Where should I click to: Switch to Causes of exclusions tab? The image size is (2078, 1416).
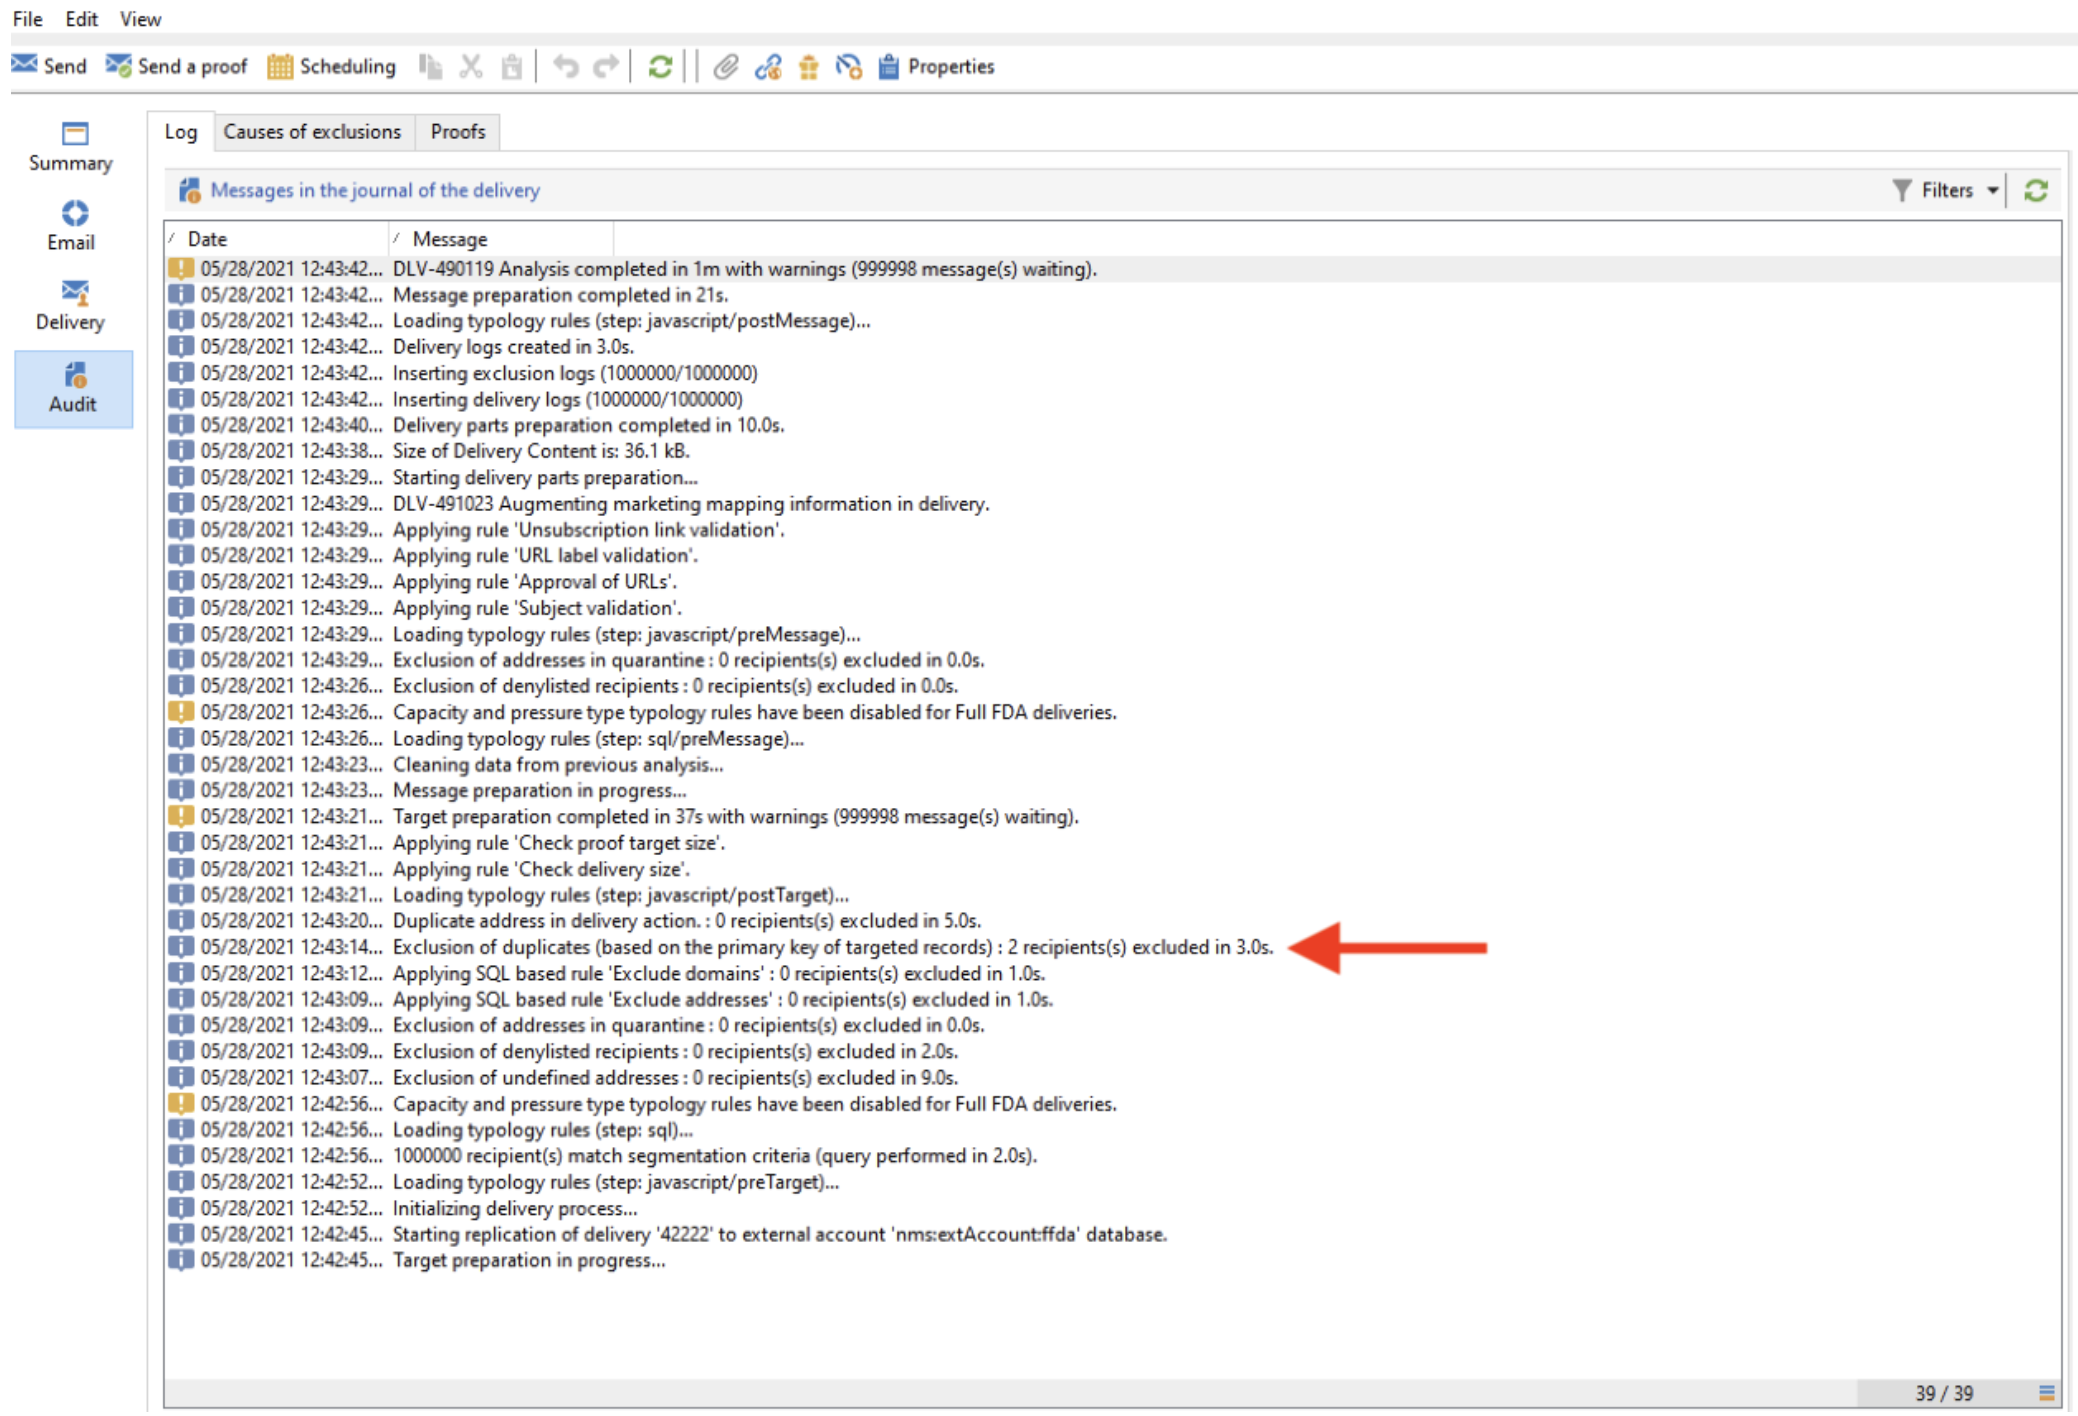(312, 132)
